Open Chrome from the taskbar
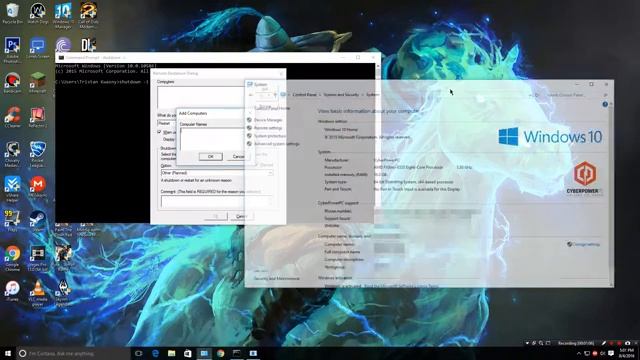Image resolution: width=640 pixels, height=360 pixels. pos(221,353)
